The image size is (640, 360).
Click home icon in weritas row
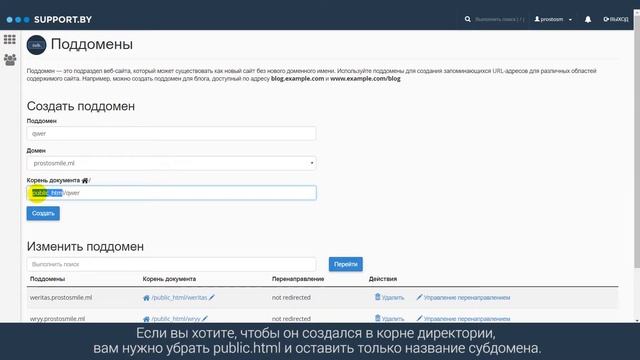pyautogui.click(x=146, y=298)
